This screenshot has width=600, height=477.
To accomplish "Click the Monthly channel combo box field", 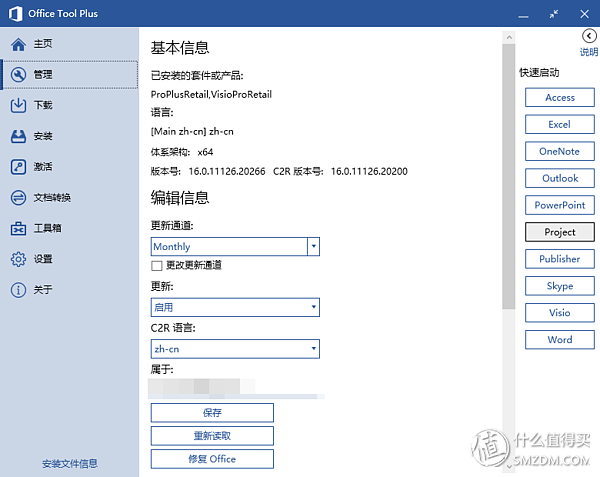I will (229, 246).
